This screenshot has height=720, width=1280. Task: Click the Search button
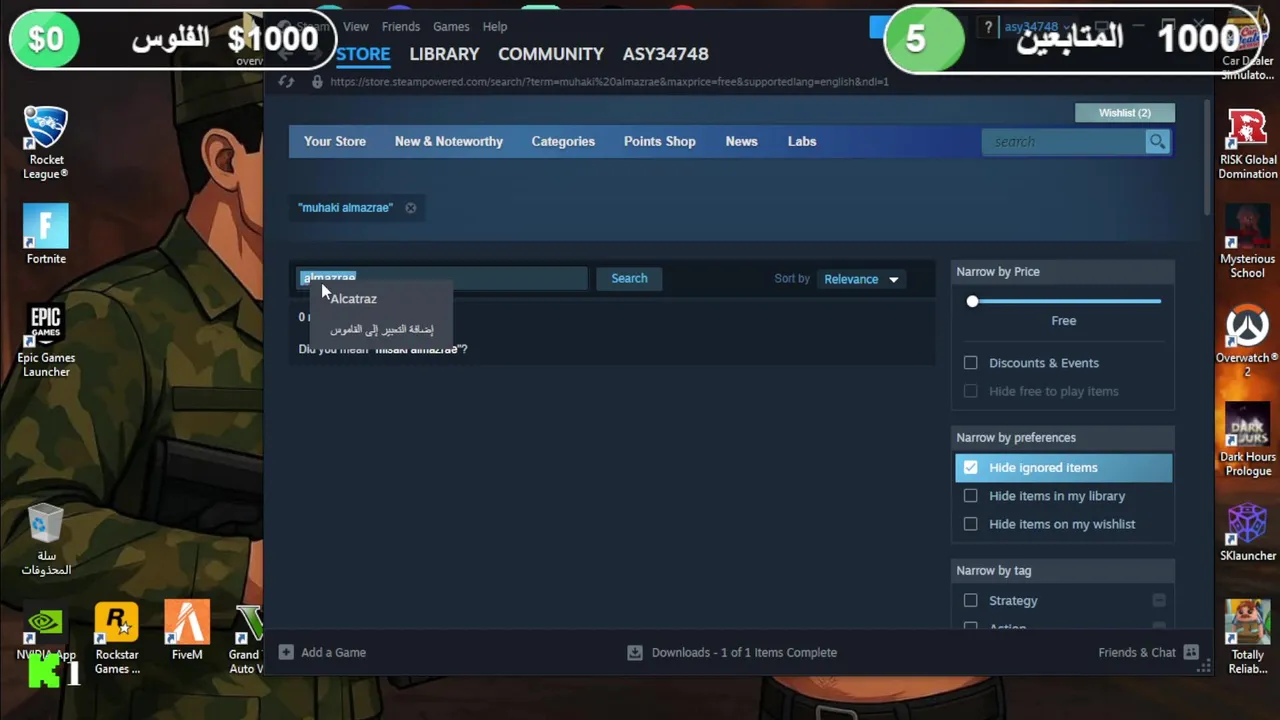pyautogui.click(x=629, y=279)
